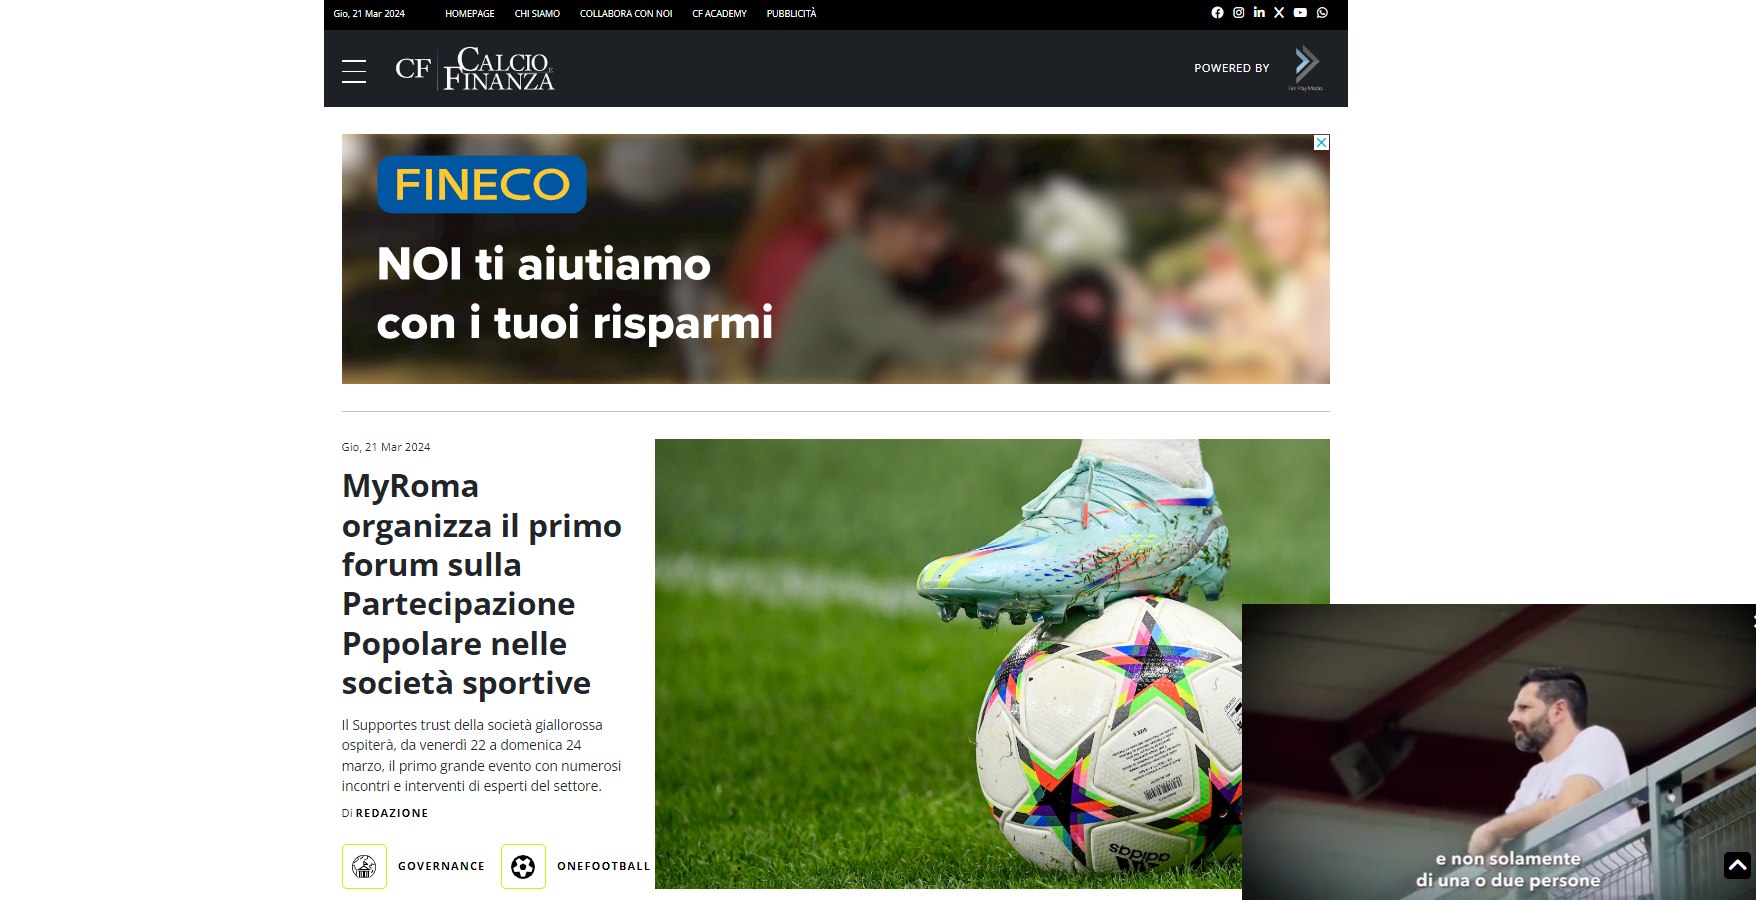The image size is (1756, 900).
Task: Click the Governance category icon
Action: click(x=364, y=866)
